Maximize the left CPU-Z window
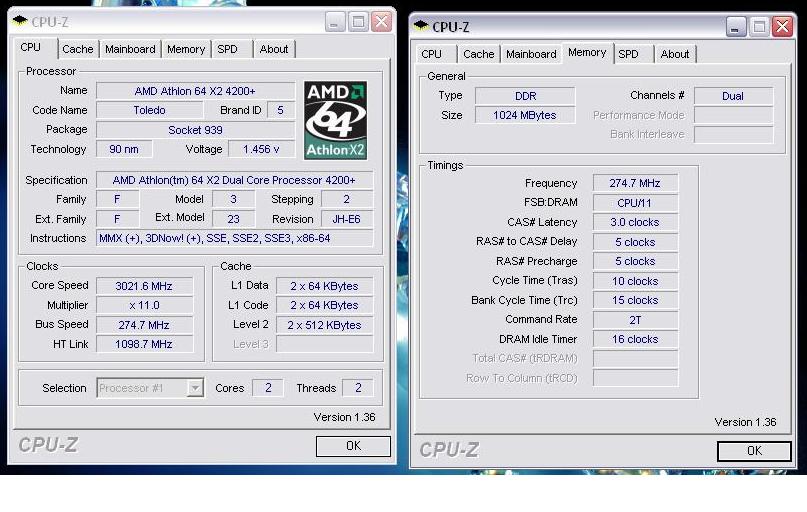Image resolution: width=807 pixels, height=512 pixels. coord(358,22)
